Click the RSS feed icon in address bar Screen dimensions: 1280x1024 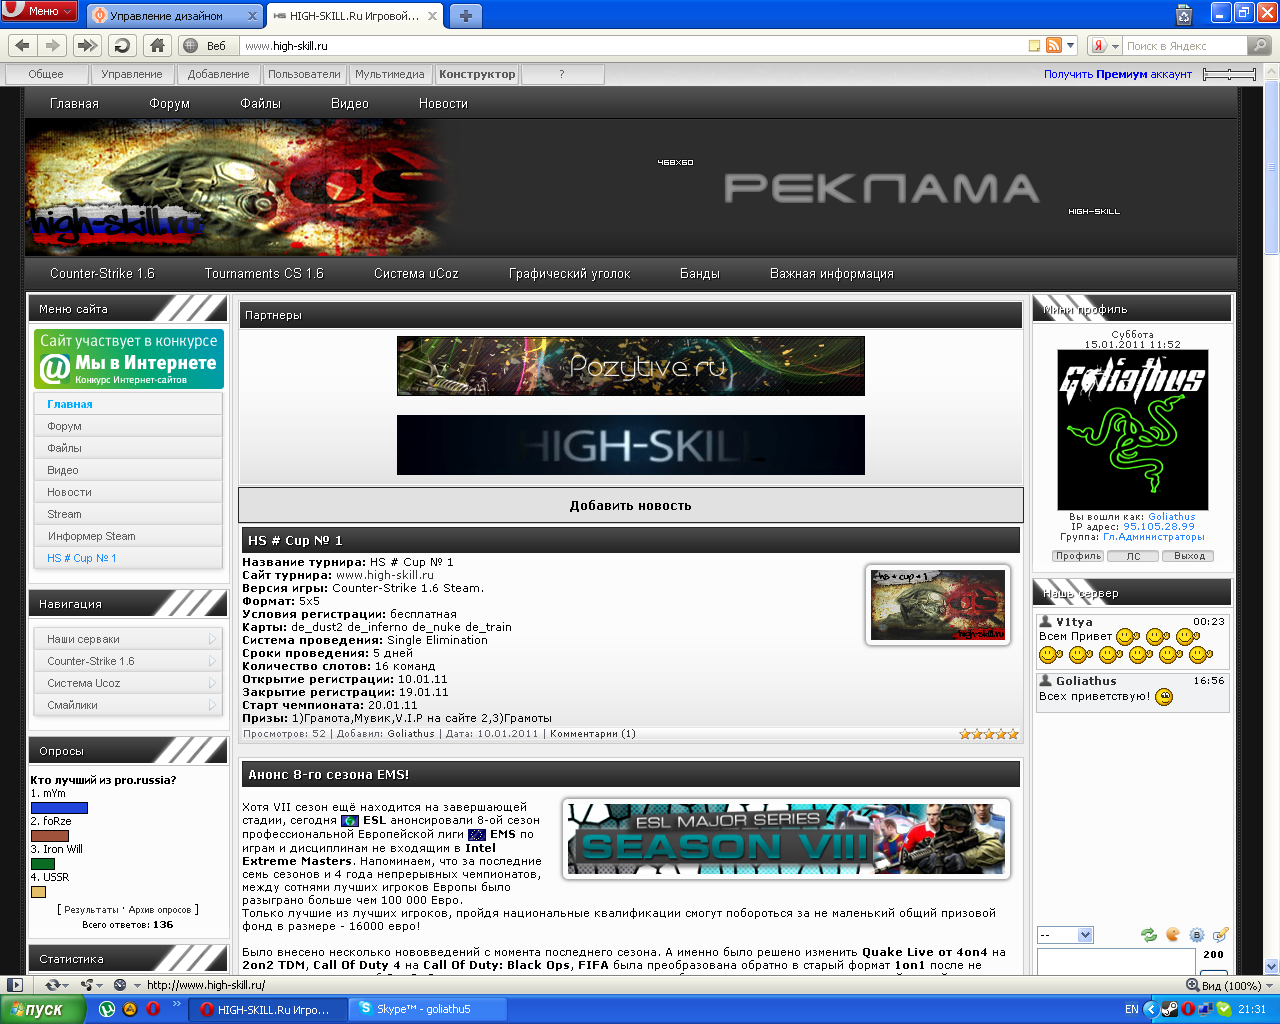(1053, 45)
